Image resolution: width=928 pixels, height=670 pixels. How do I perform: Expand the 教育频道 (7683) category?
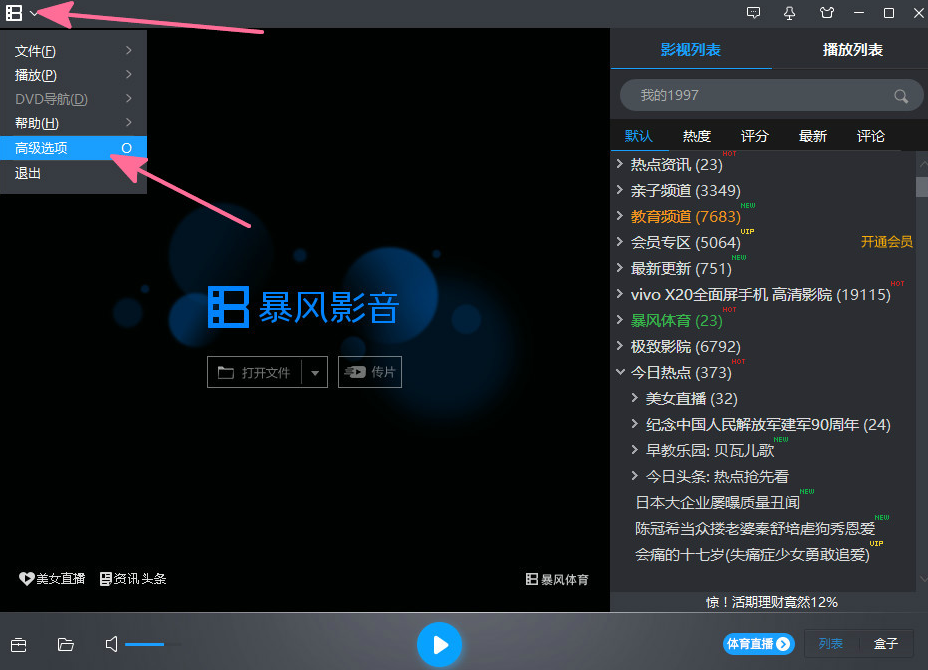click(x=619, y=215)
